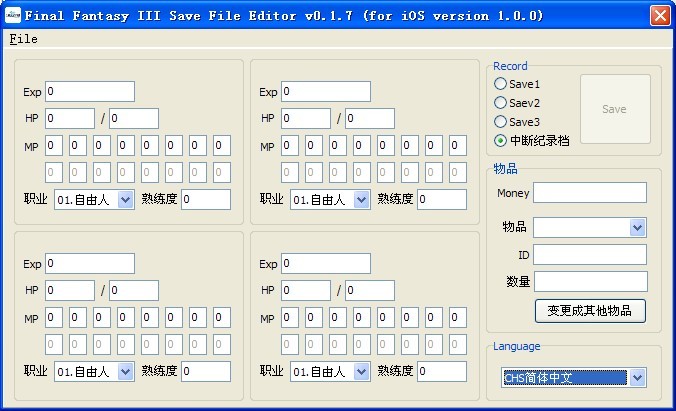This screenshot has width=676, height=411.
Task: Select the 中断纪录档 radio option
Action: [x=501, y=141]
